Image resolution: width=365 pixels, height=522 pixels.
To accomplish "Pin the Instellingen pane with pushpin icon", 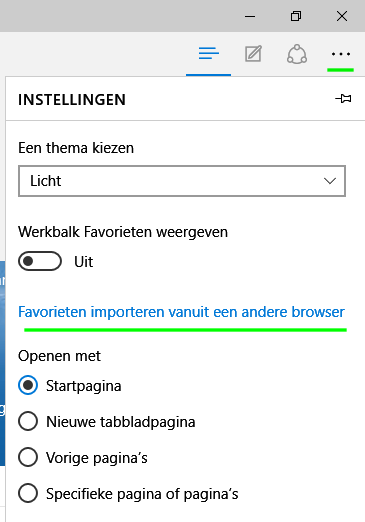I will point(343,99).
